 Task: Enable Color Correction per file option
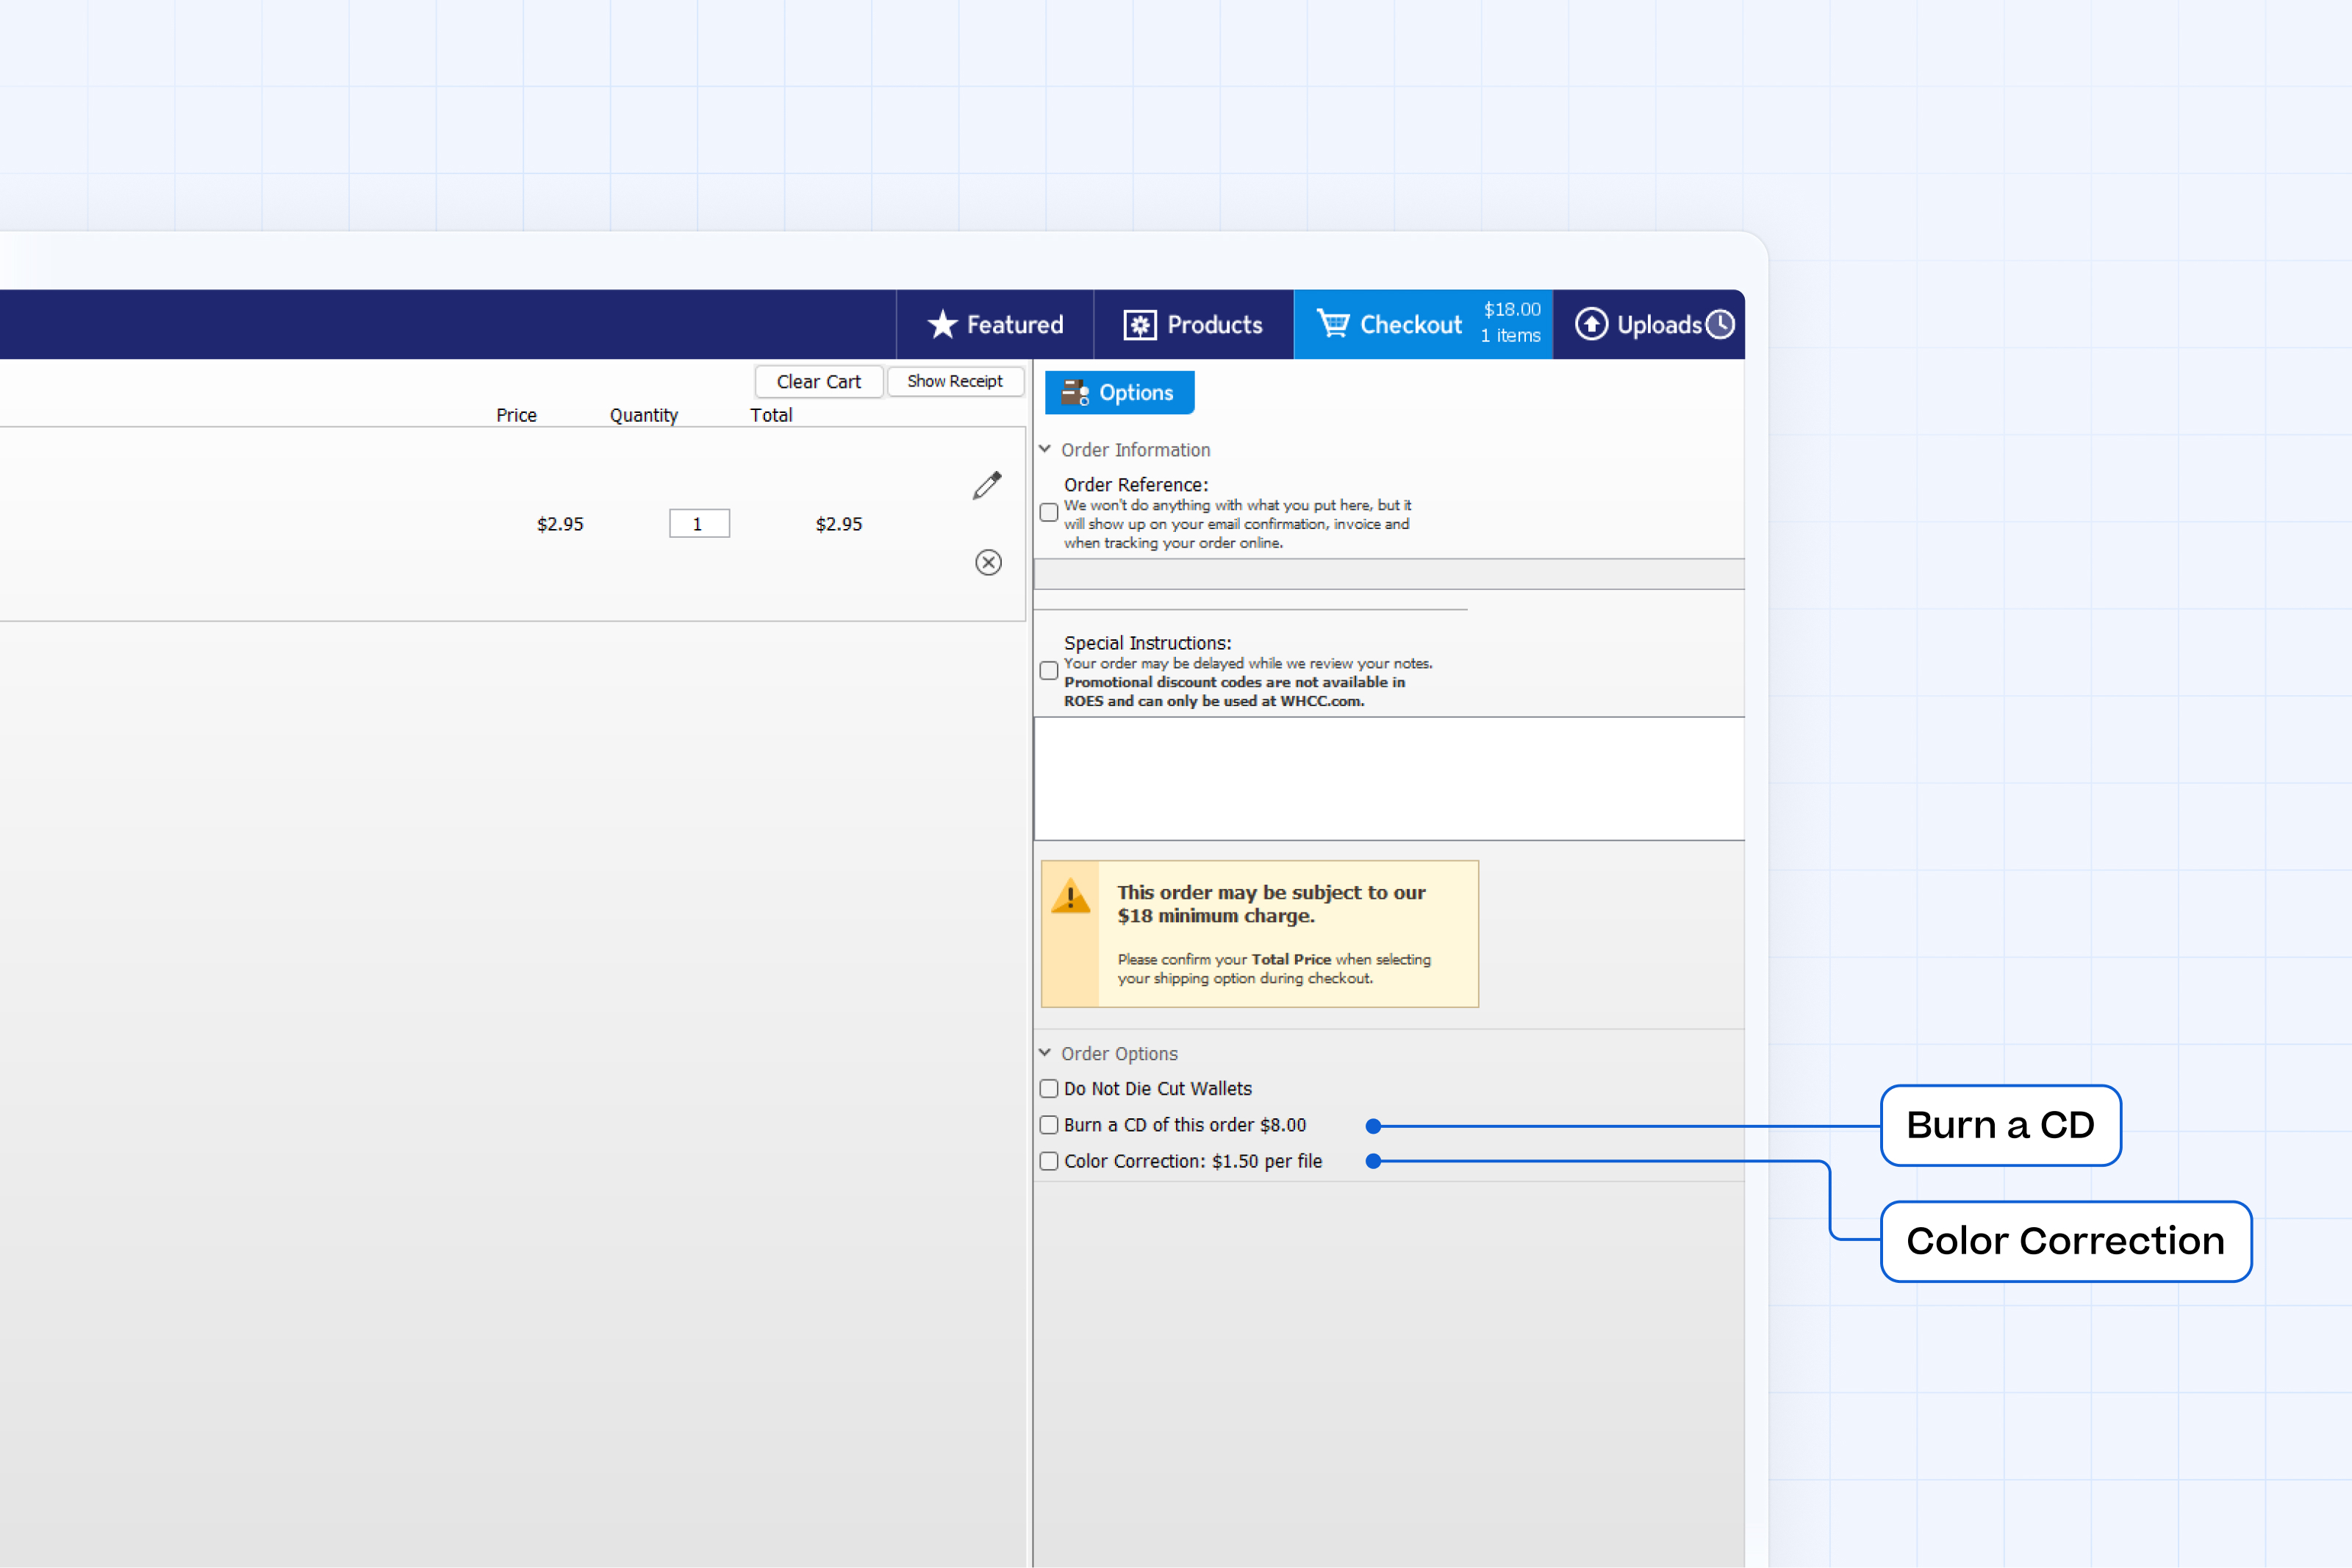tap(1049, 1161)
